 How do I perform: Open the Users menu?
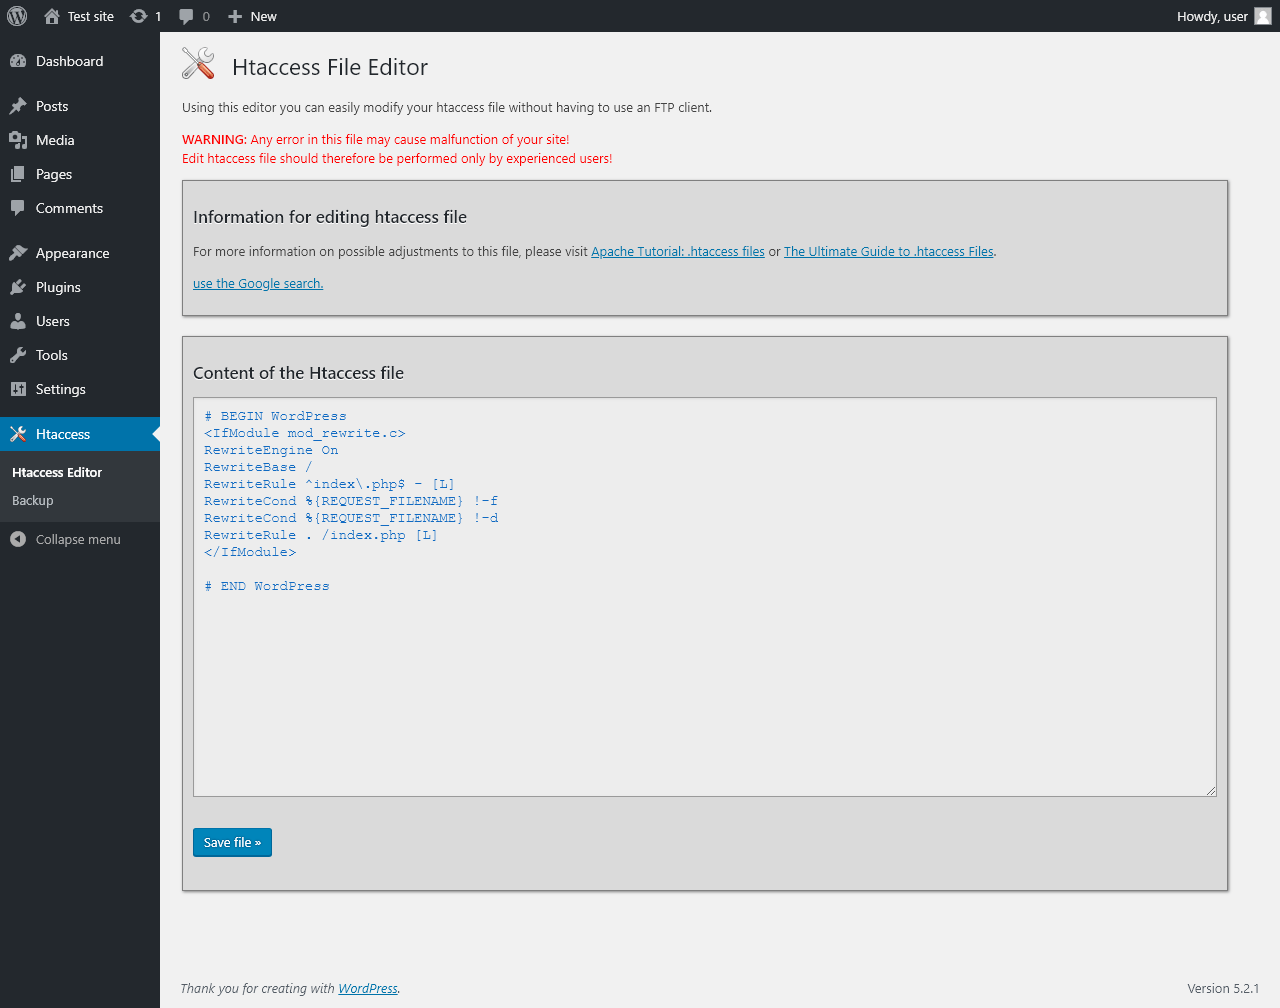(x=80, y=321)
